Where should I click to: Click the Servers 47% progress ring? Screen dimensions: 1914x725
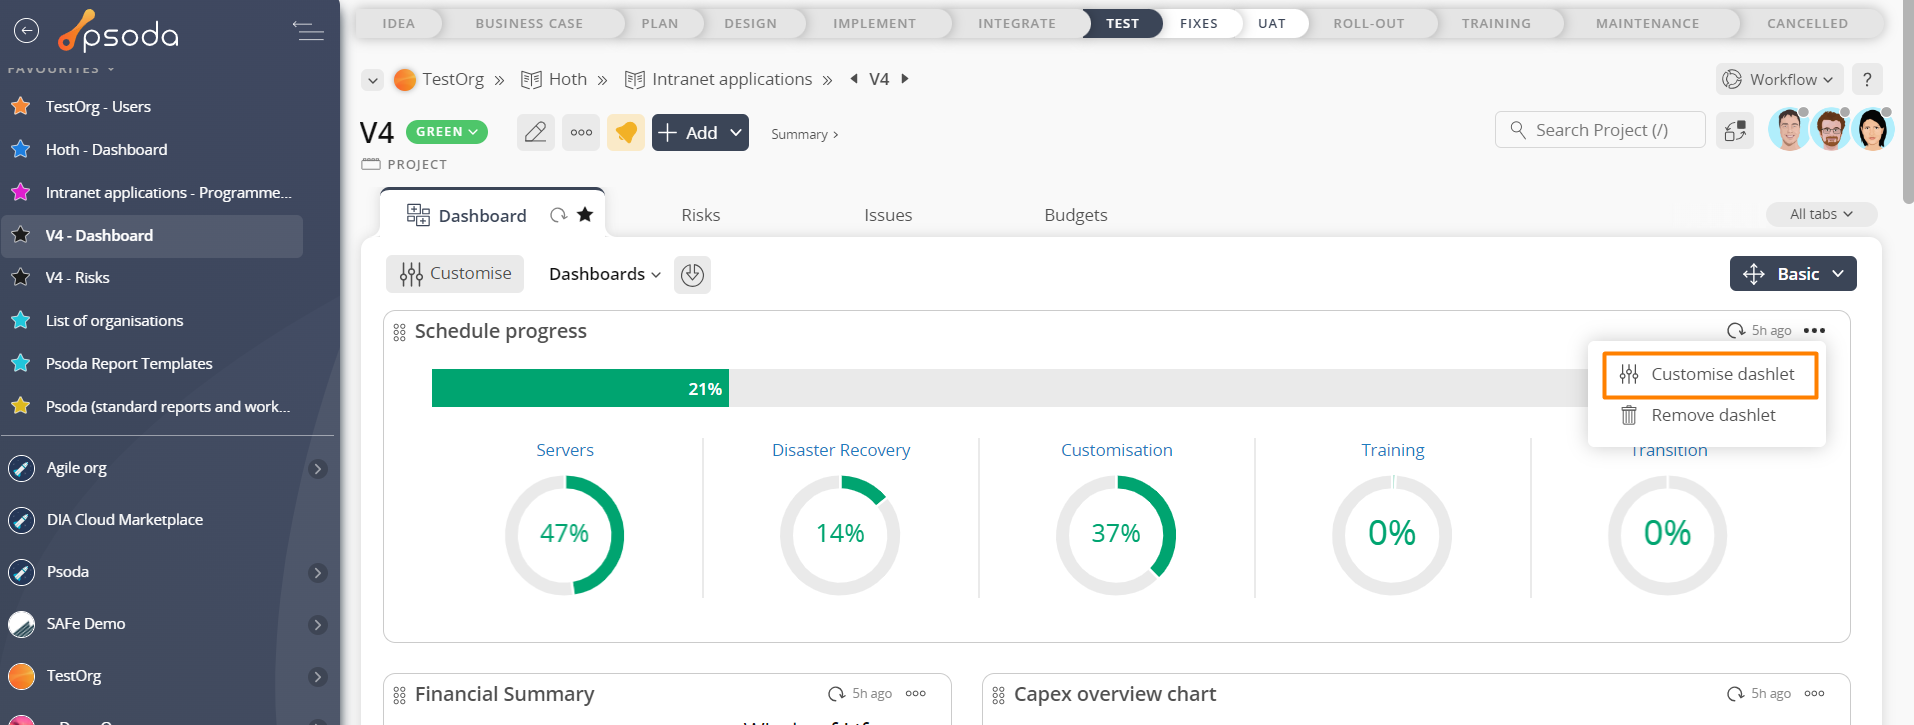(x=564, y=534)
